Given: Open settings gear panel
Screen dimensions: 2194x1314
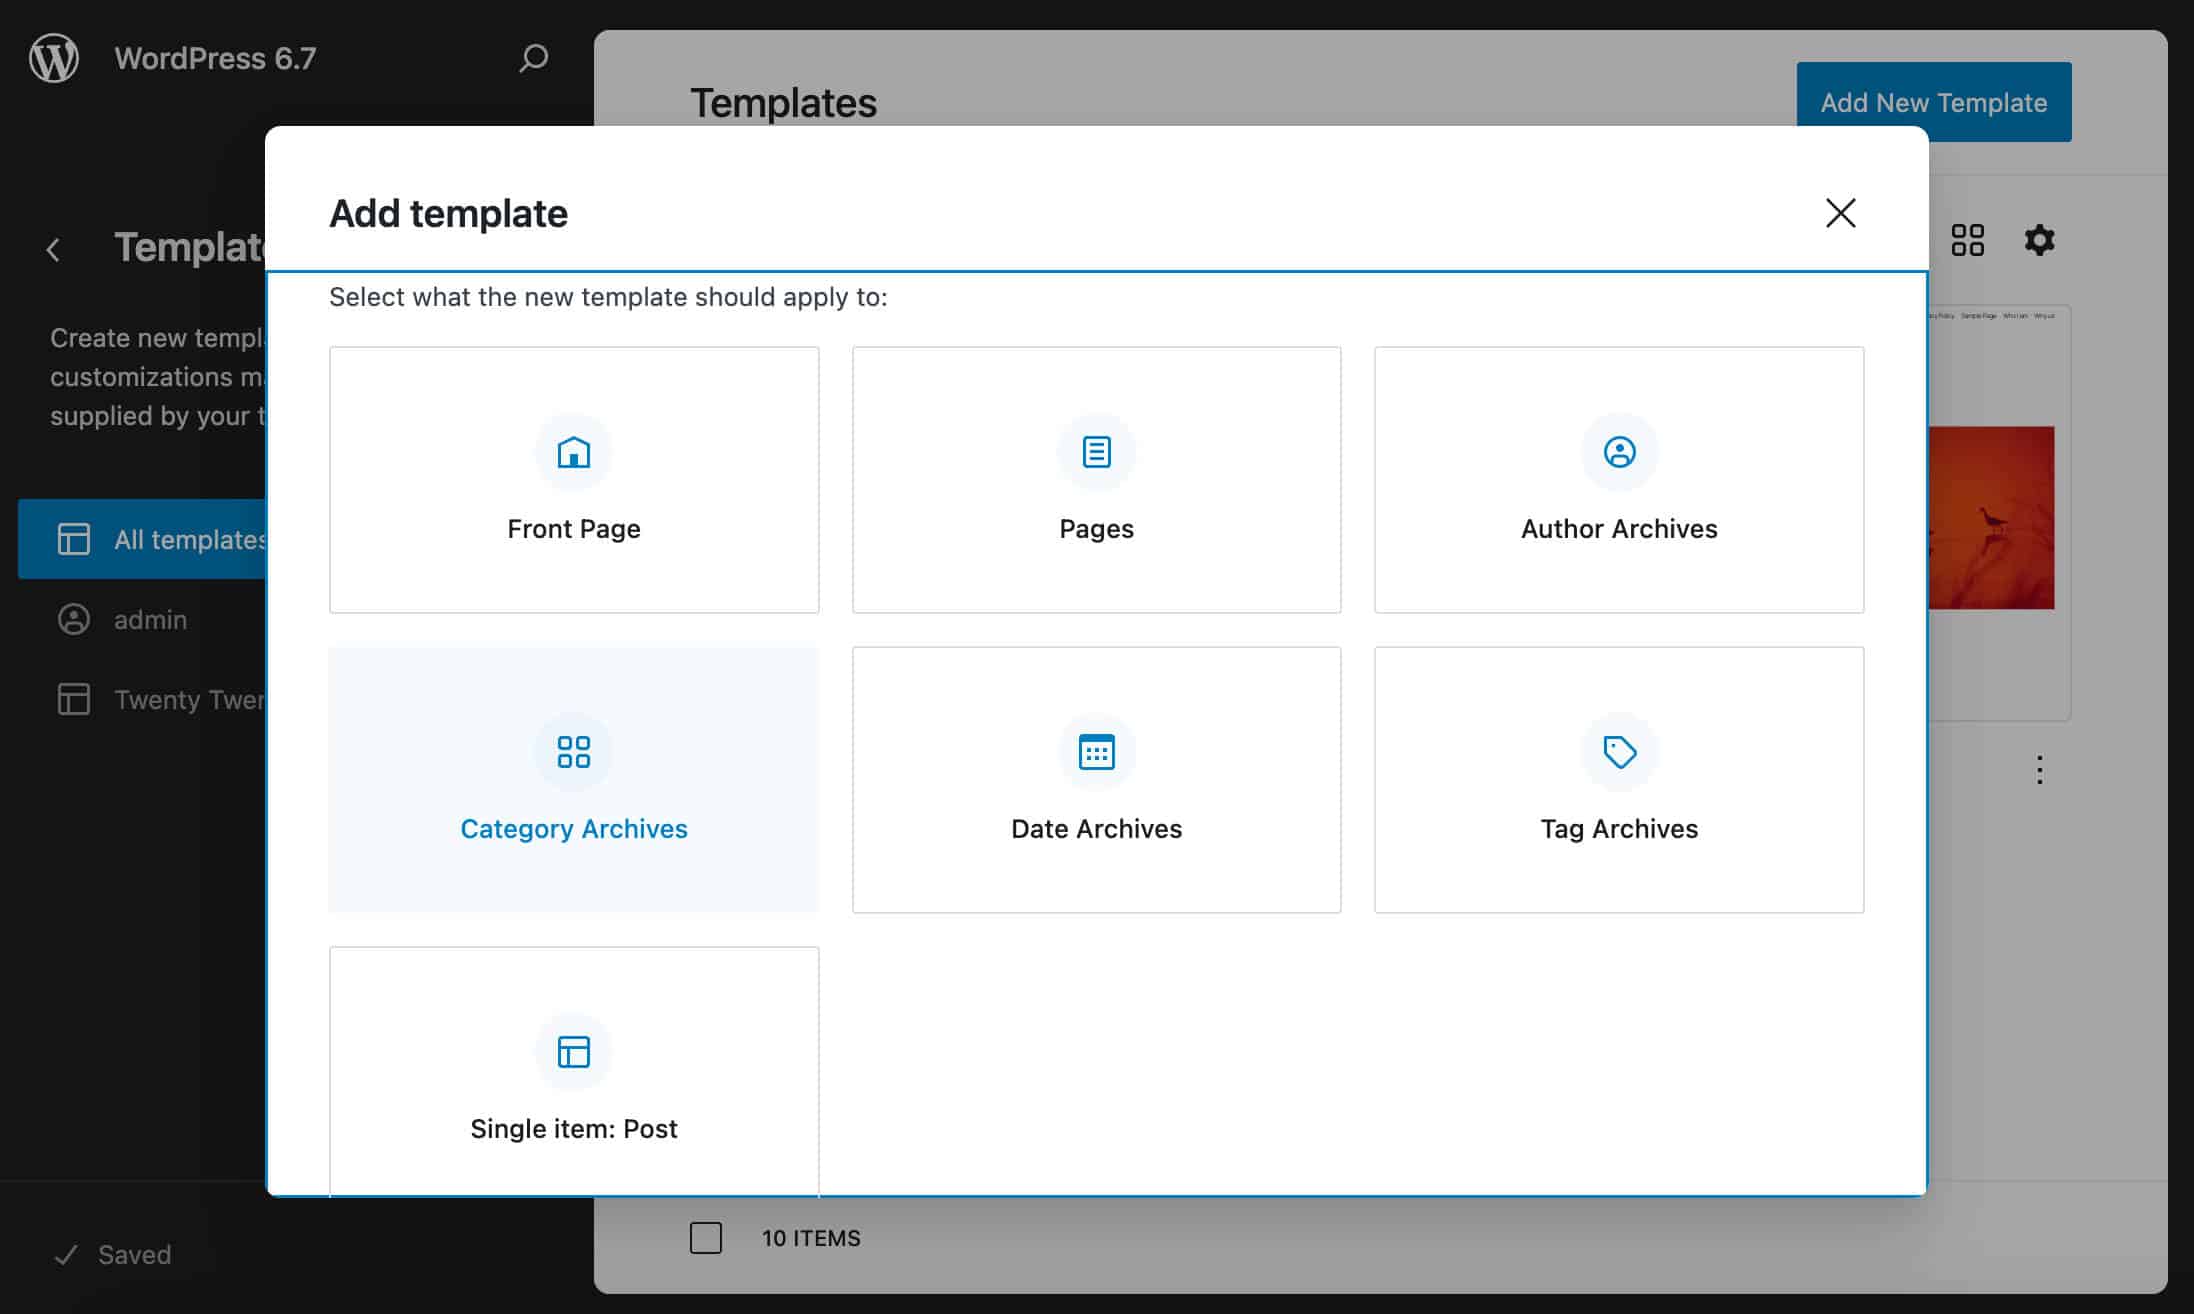Looking at the screenshot, I should click(2041, 239).
